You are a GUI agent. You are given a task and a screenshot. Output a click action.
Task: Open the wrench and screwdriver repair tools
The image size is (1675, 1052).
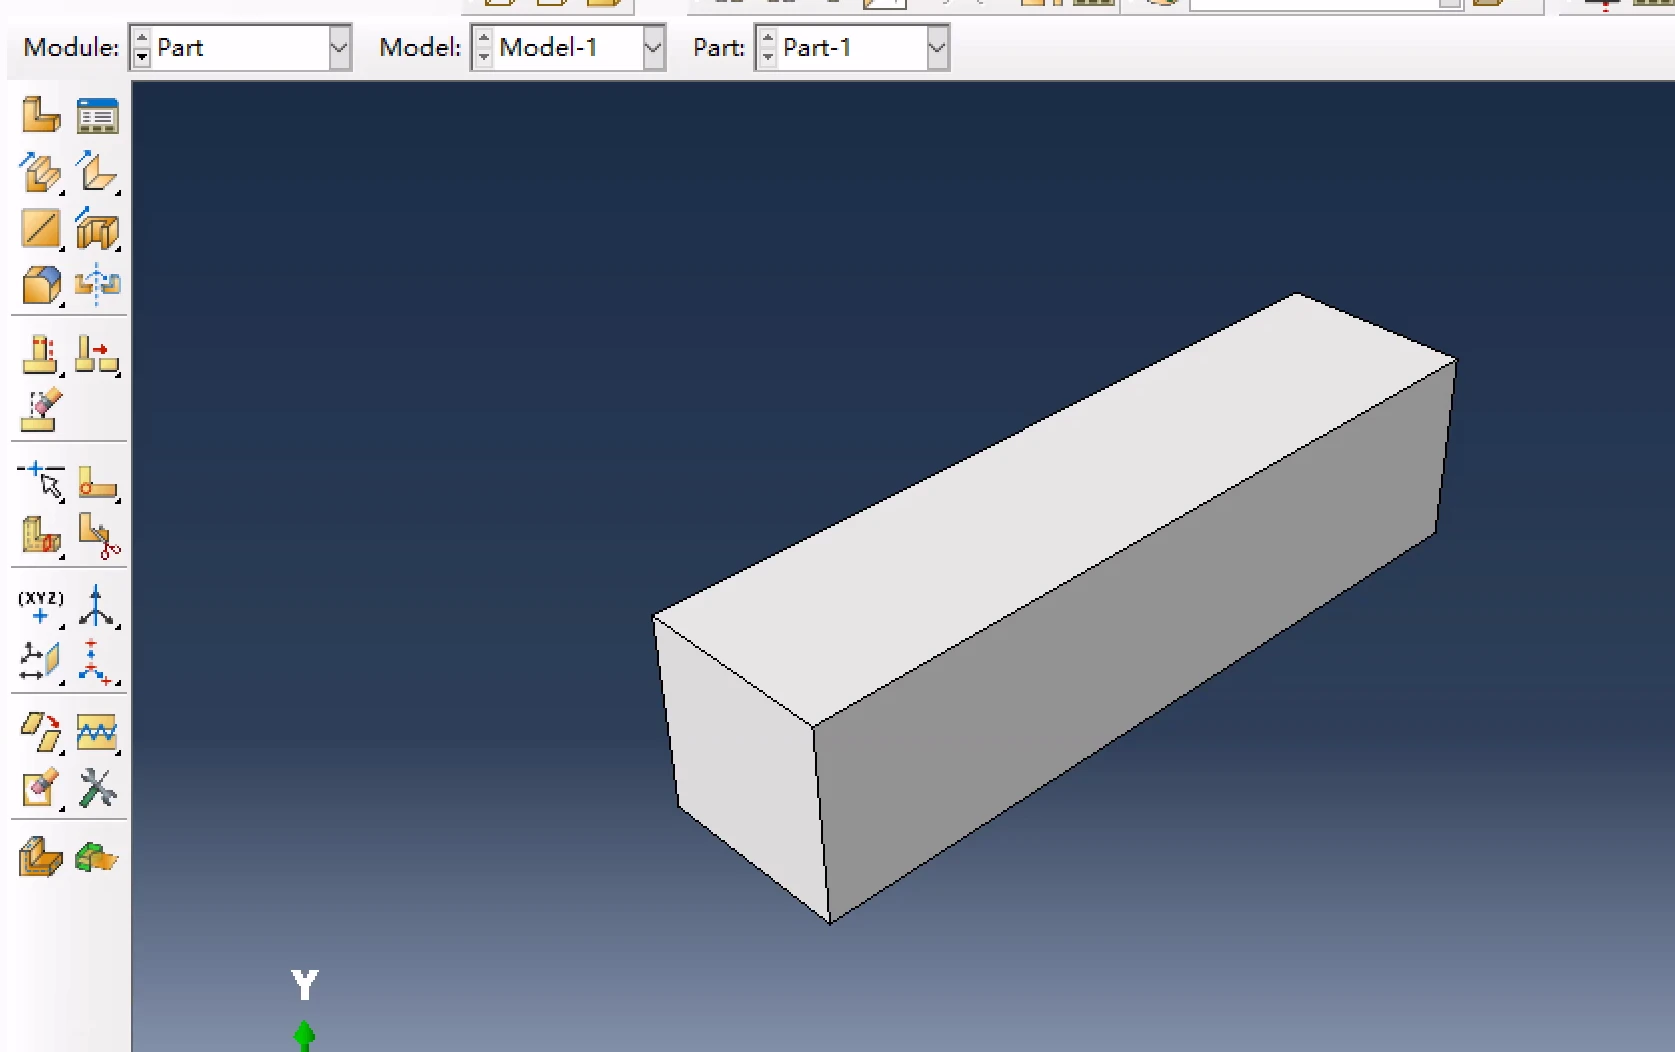[x=97, y=788]
